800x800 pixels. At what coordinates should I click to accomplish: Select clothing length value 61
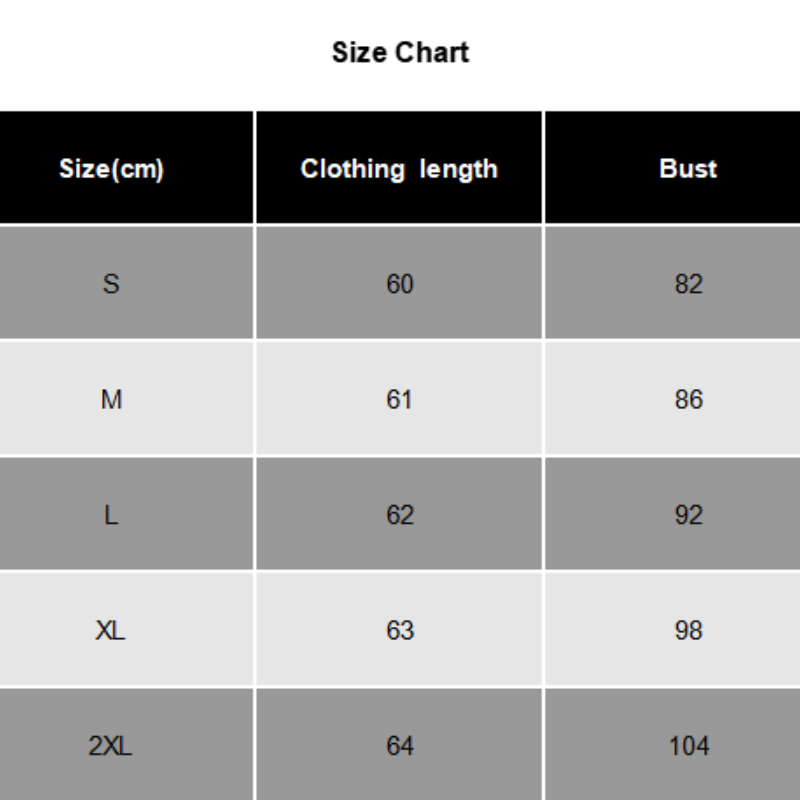(x=399, y=400)
